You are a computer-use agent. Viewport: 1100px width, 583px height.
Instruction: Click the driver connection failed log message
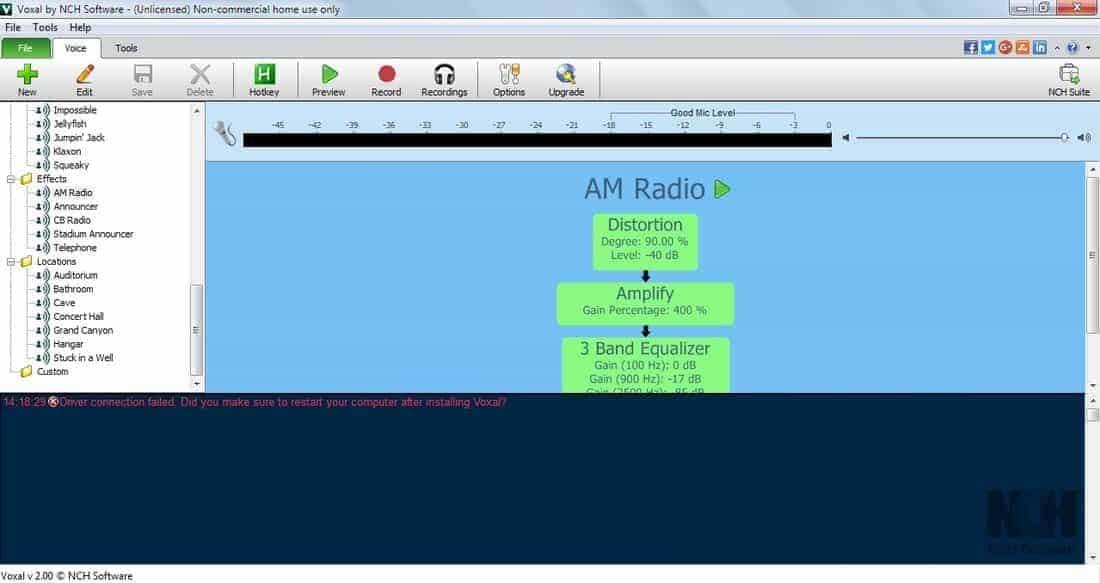(x=283, y=402)
